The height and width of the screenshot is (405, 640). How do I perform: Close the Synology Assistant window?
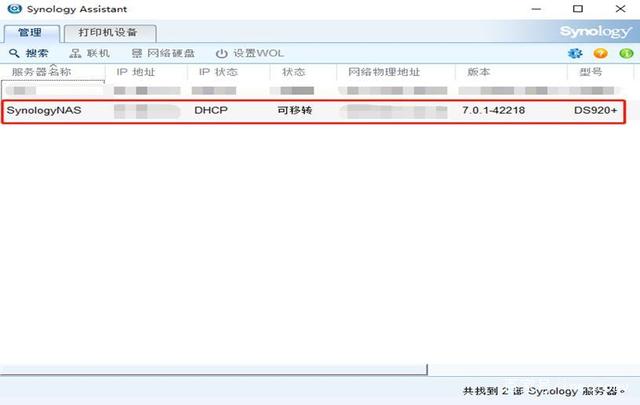pos(620,9)
